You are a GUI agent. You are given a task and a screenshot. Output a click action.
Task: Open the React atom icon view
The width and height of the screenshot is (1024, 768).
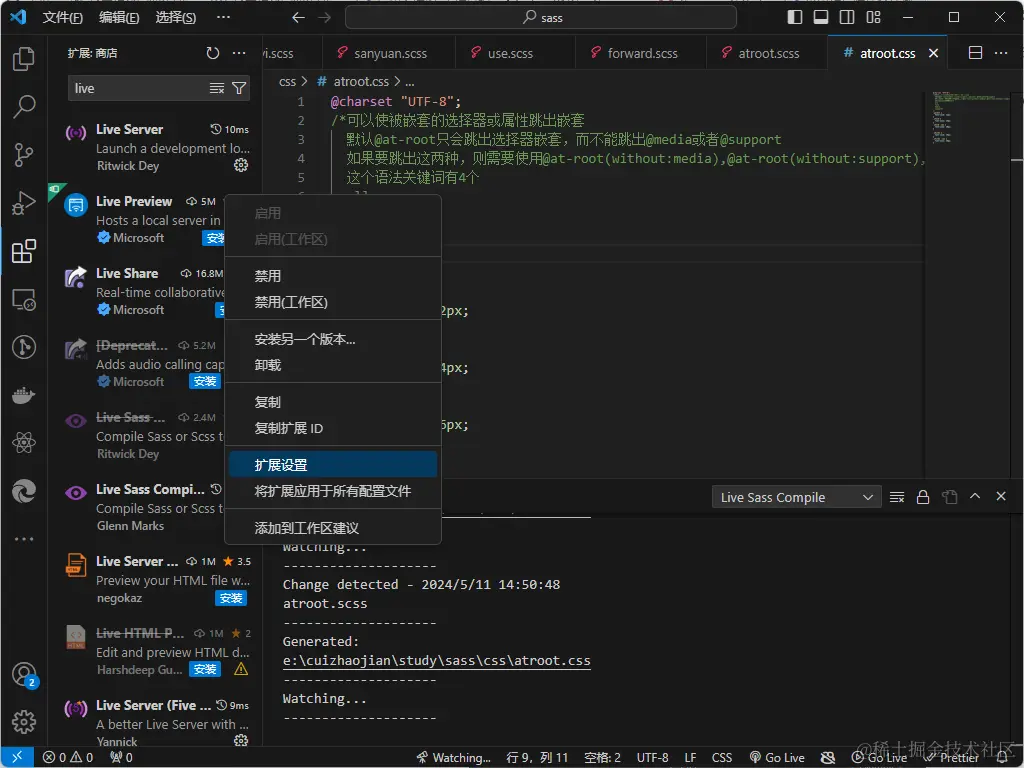24,443
